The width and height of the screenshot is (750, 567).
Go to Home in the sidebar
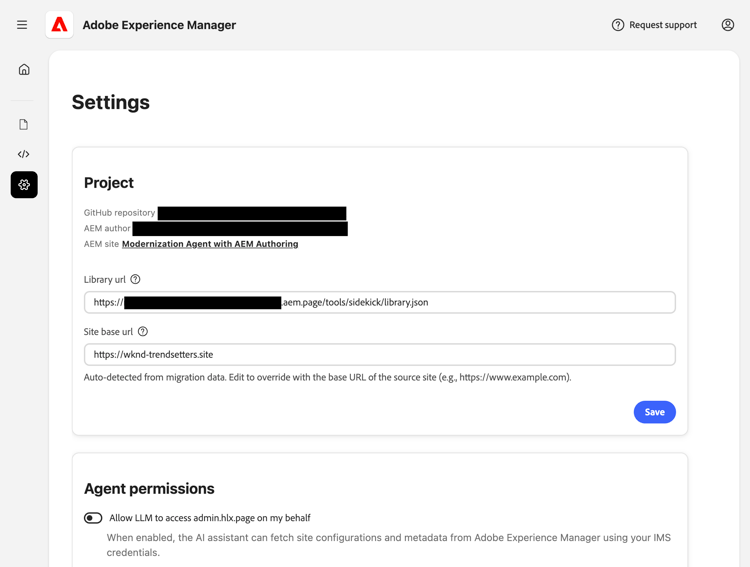[24, 70]
